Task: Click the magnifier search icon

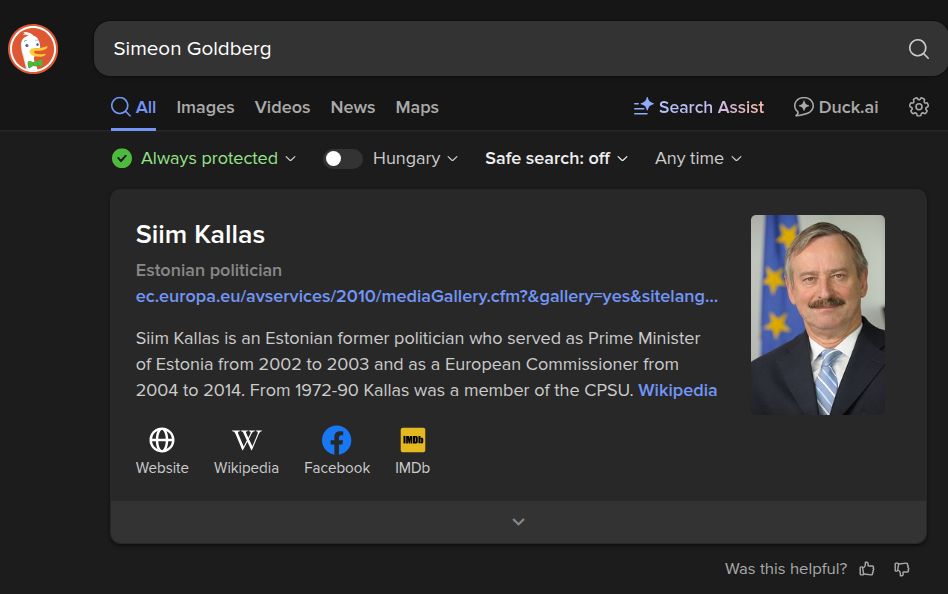Action: click(x=918, y=49)
